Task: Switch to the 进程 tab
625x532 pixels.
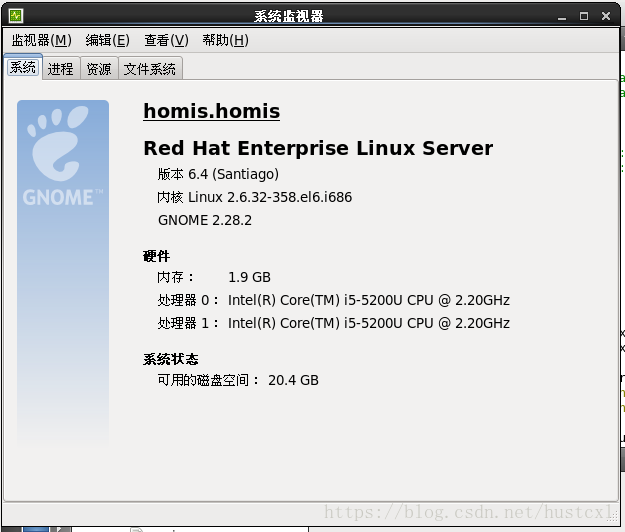Action: [x=61, y=69]
